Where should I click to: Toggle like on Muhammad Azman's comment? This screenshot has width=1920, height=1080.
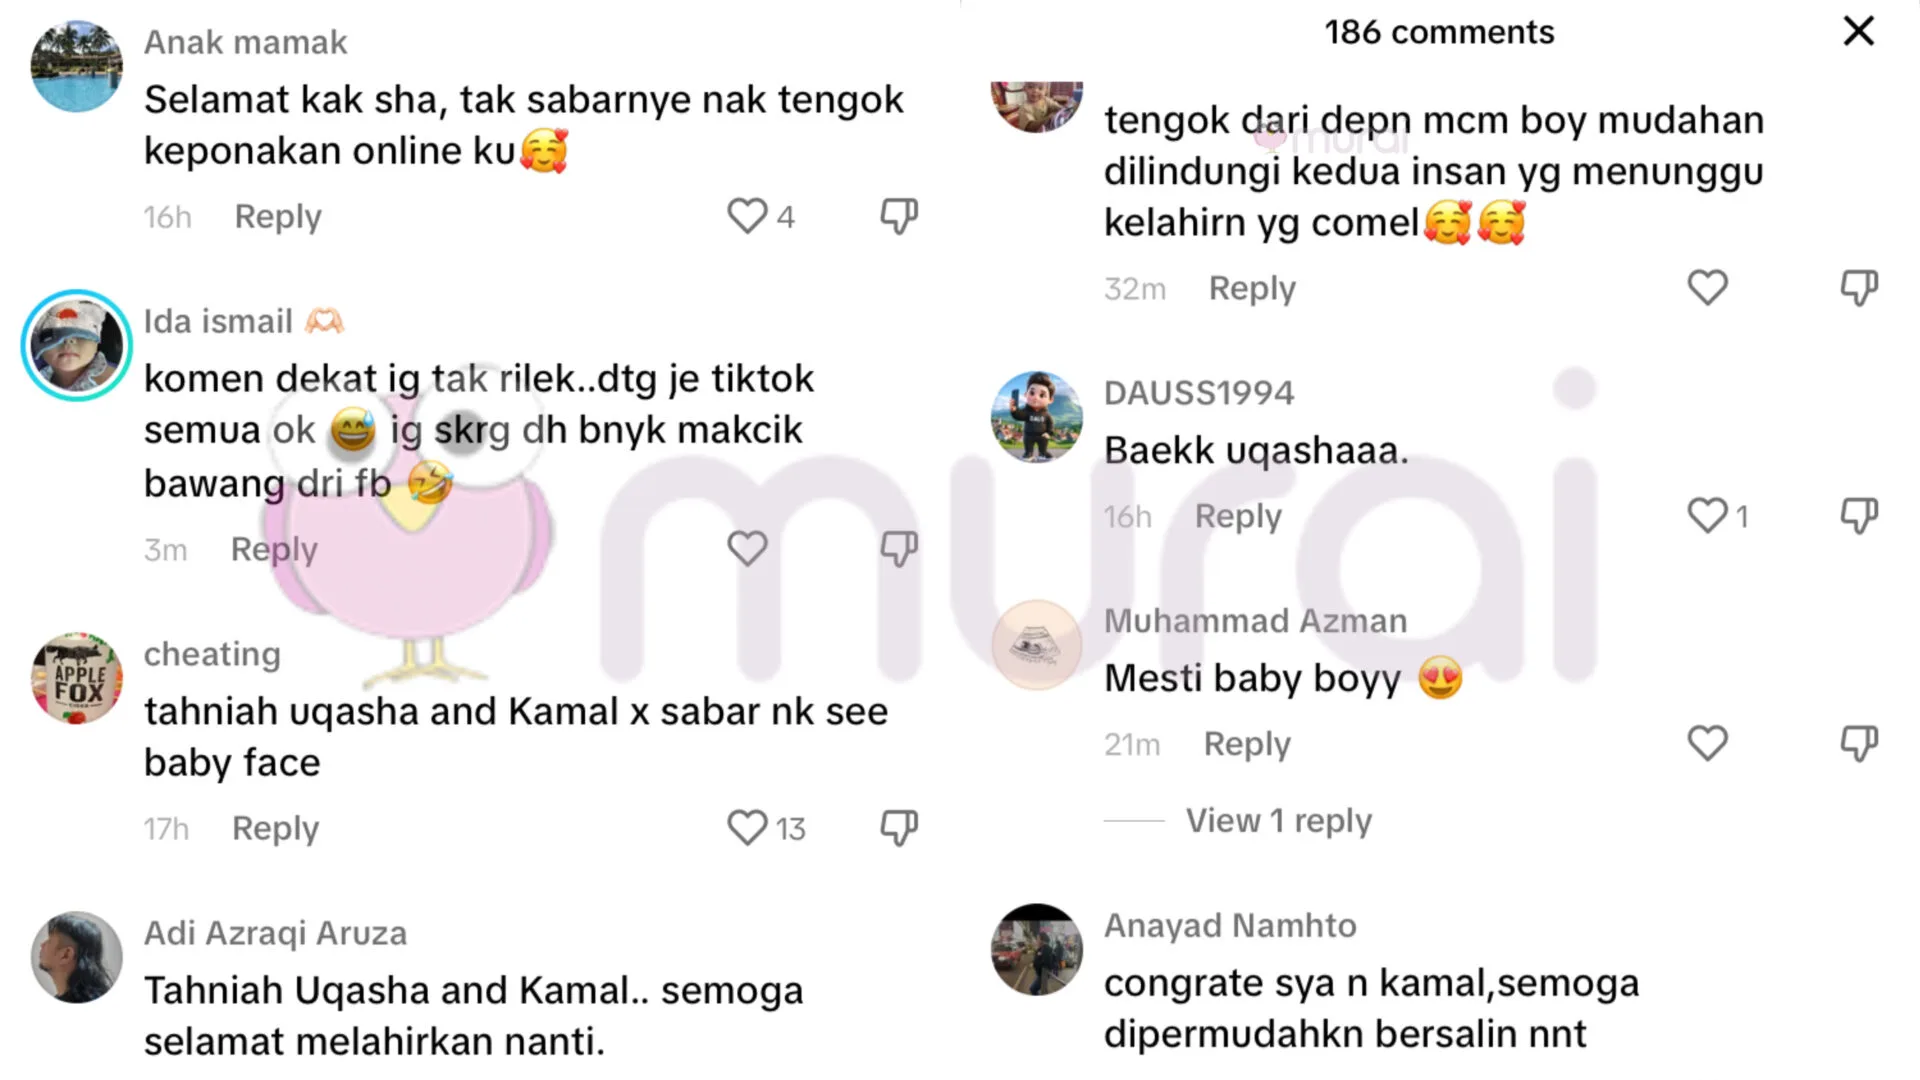click(1707, 744)
